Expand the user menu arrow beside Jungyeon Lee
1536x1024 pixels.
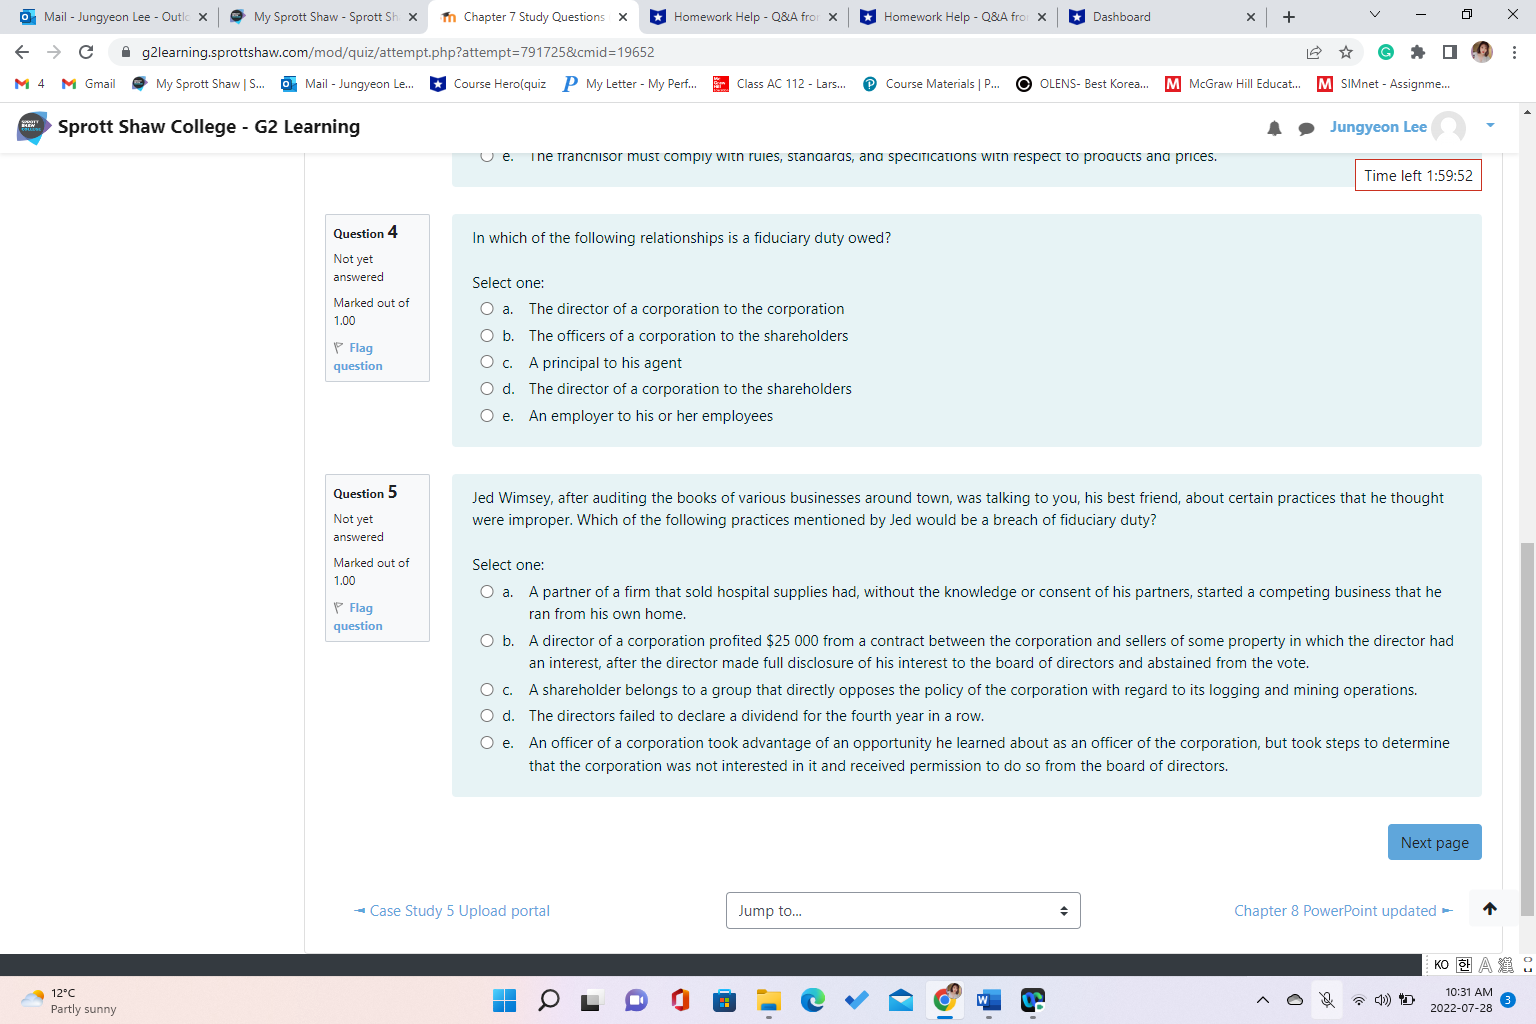[1490, 126]
